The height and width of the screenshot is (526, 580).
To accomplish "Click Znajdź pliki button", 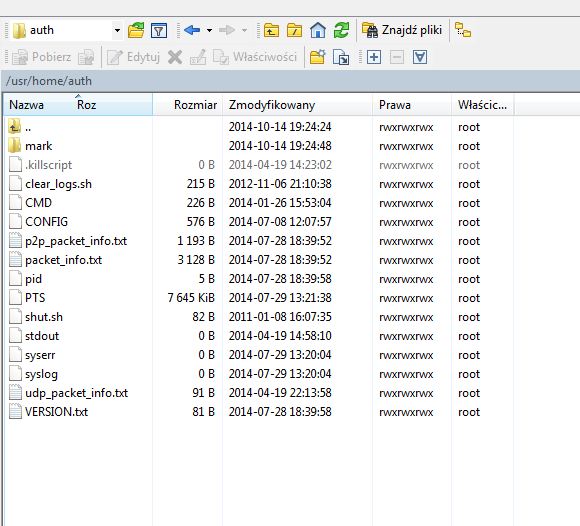I will [x=402, y=30].
